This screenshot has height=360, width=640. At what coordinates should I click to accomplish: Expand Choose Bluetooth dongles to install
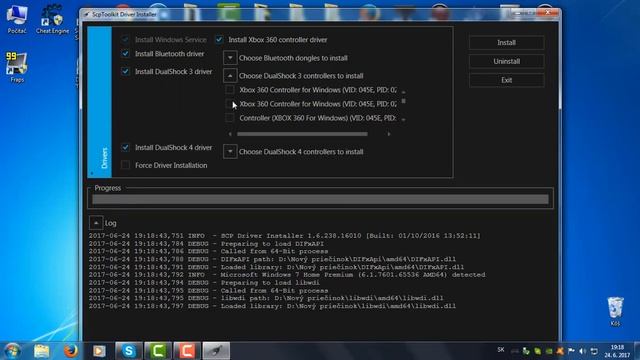point(230,58)
